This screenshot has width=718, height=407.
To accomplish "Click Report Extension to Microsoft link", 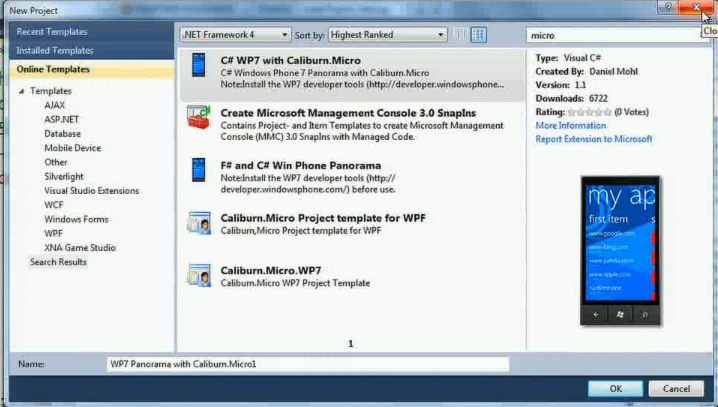I will tap(593, 139).
